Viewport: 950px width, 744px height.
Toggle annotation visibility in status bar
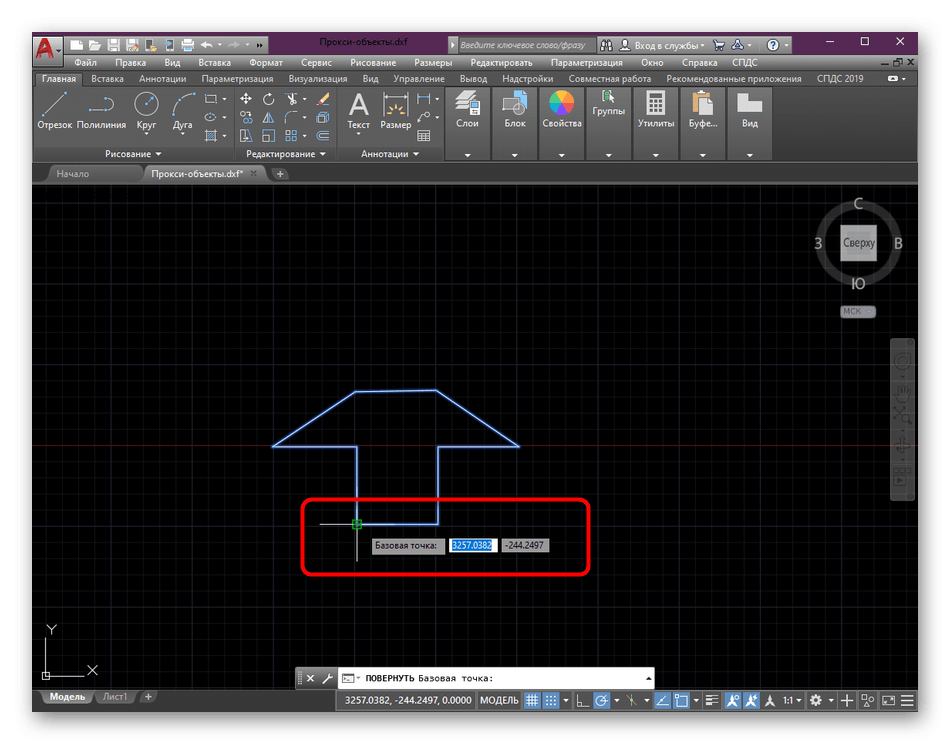click(732, 700)
